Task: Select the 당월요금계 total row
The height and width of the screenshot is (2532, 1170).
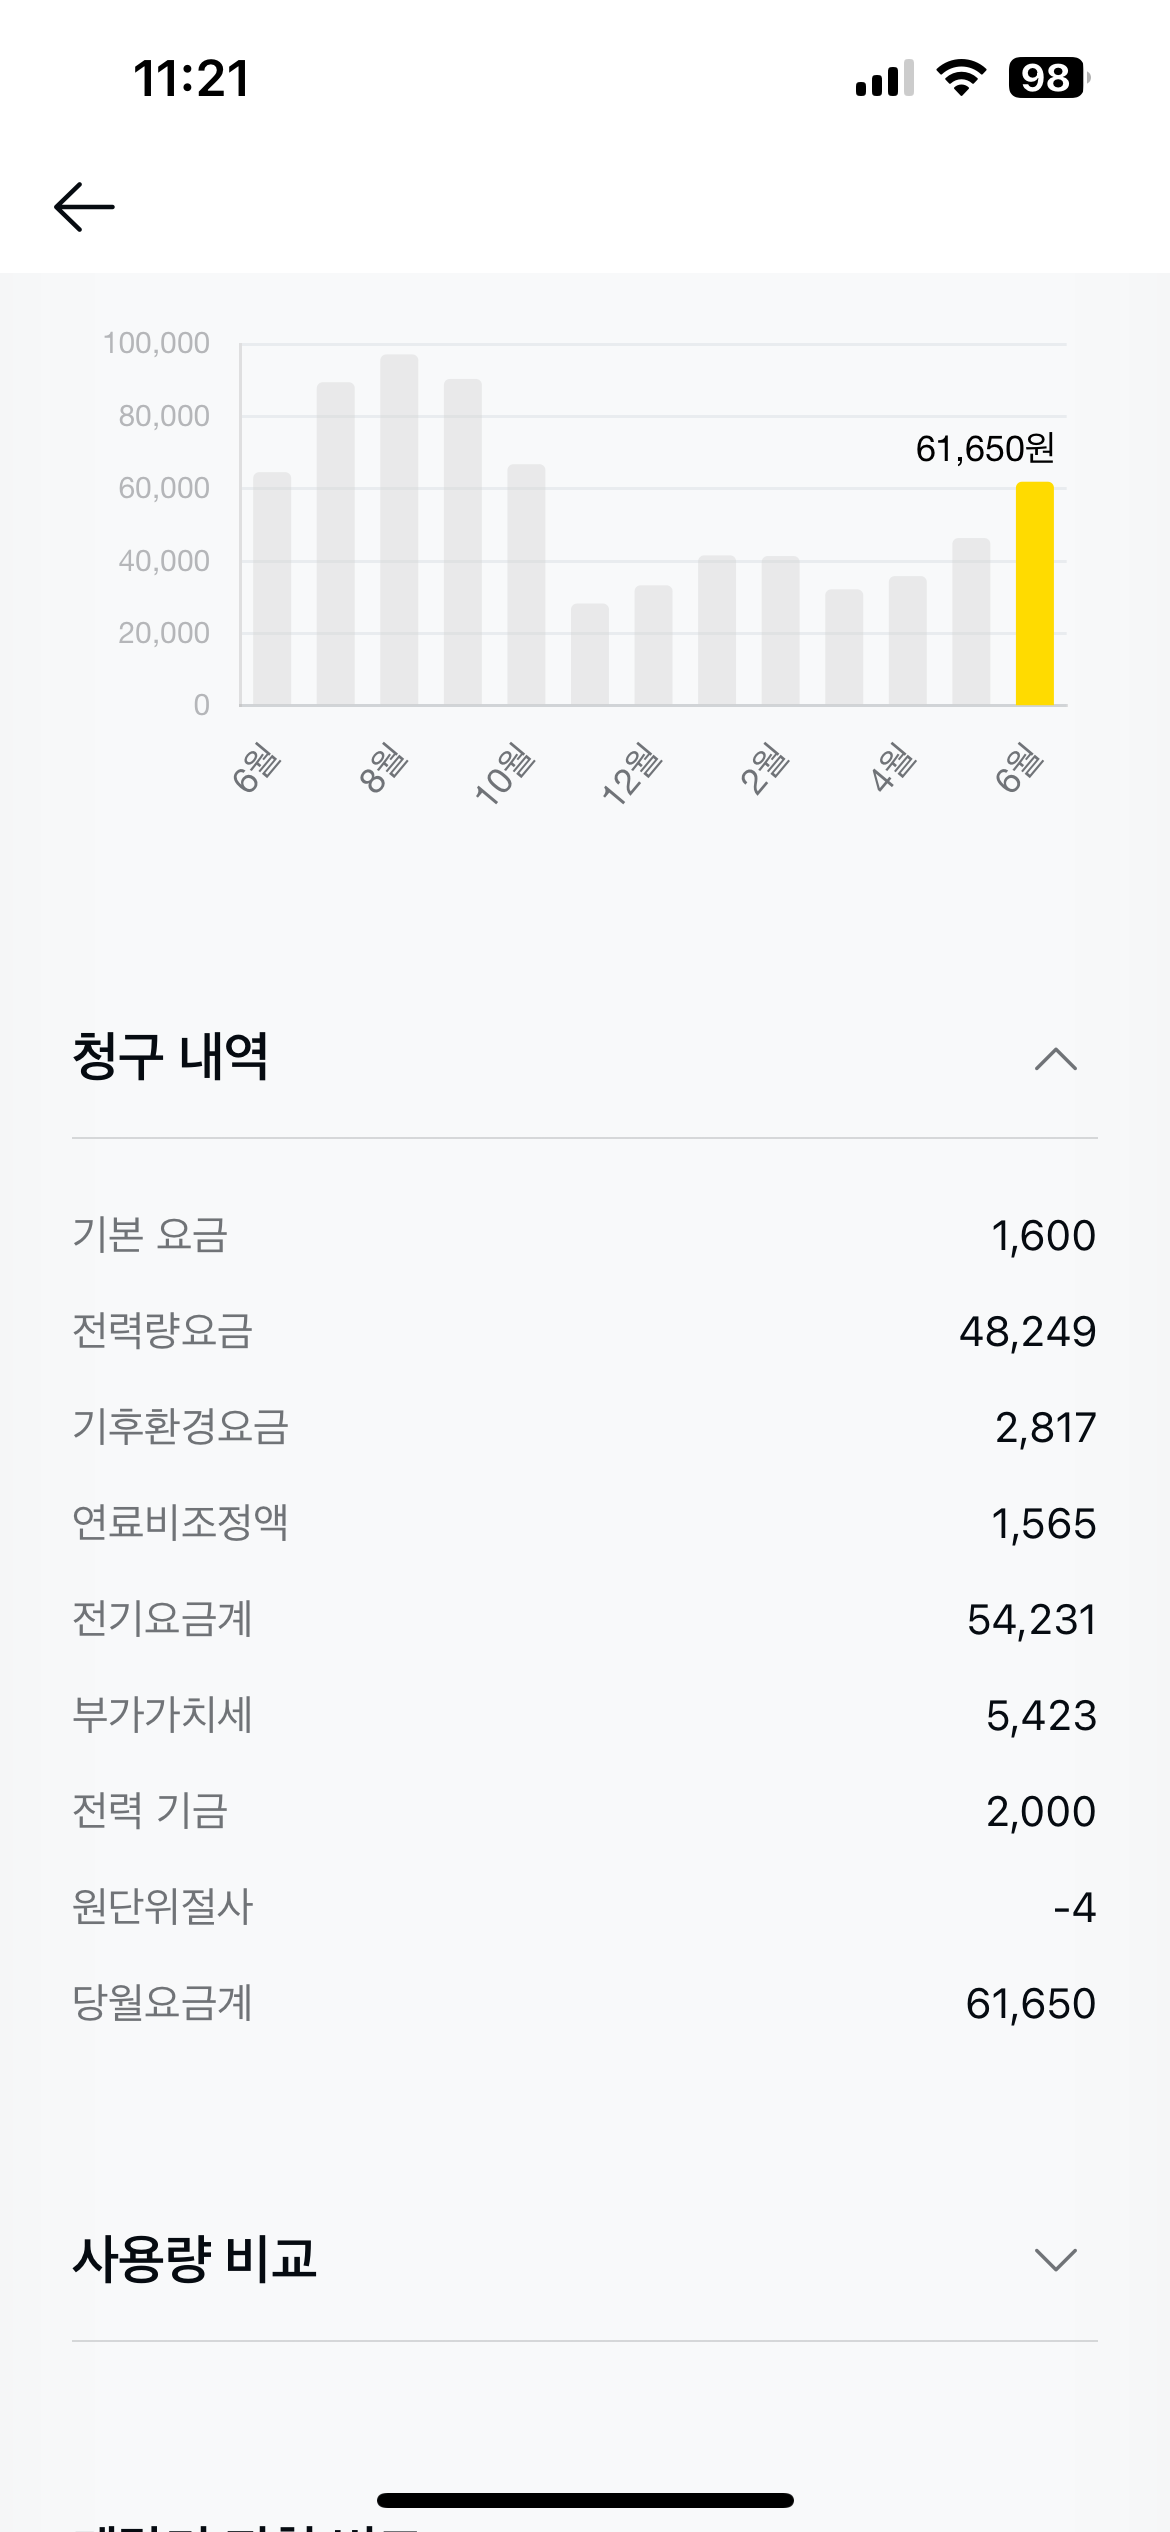Action: pyautogui.click(x=584, y=2004)
